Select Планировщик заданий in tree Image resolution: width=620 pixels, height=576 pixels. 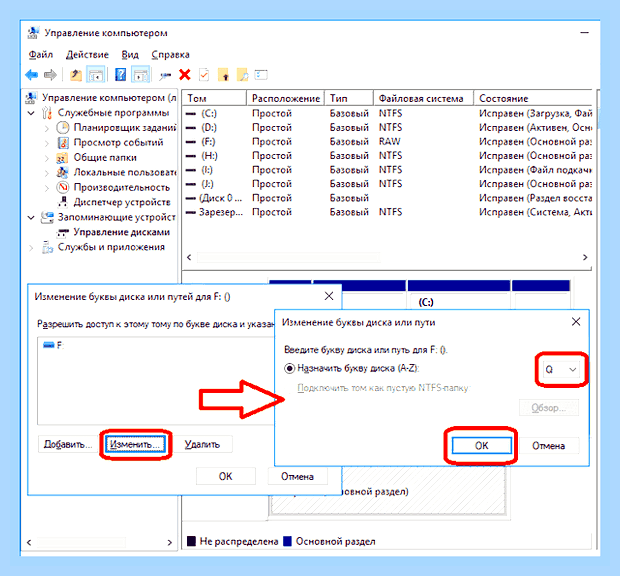[x=125, y=128]
